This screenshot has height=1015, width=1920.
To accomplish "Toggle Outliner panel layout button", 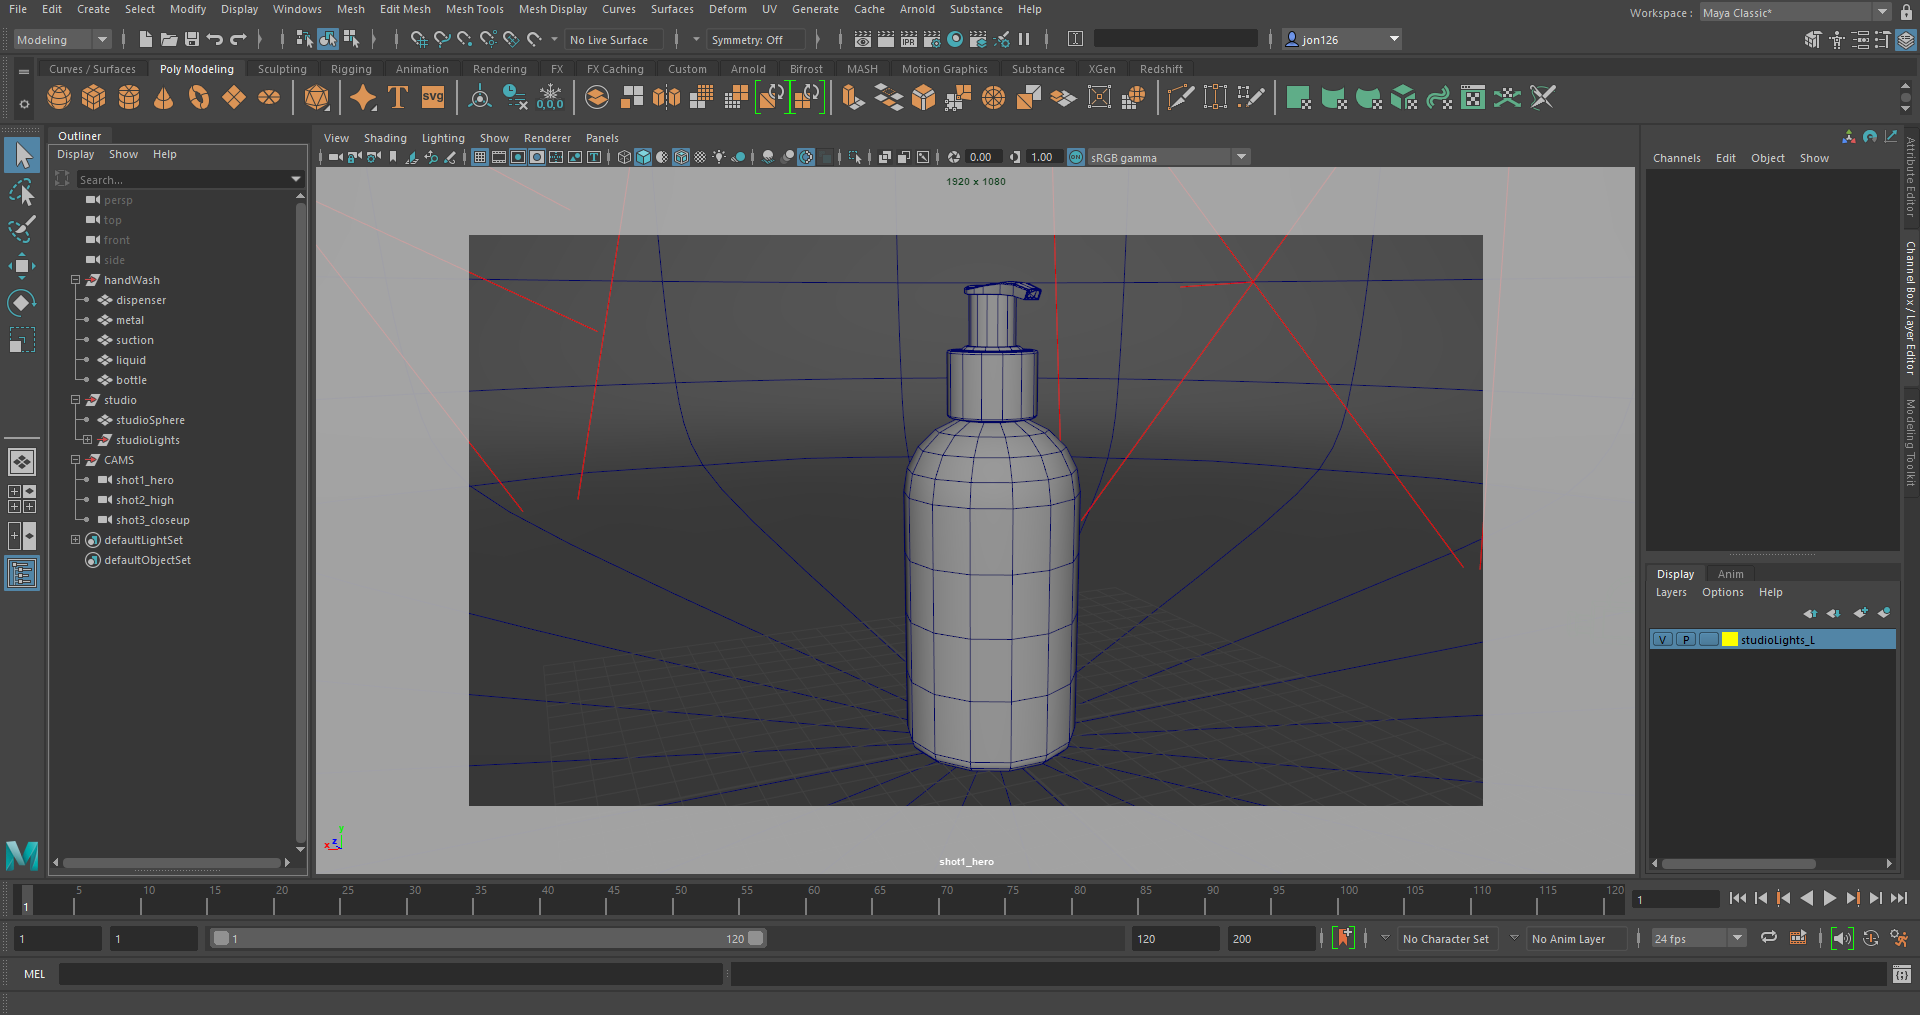I will pyautogui.click(x=22, y=573).
